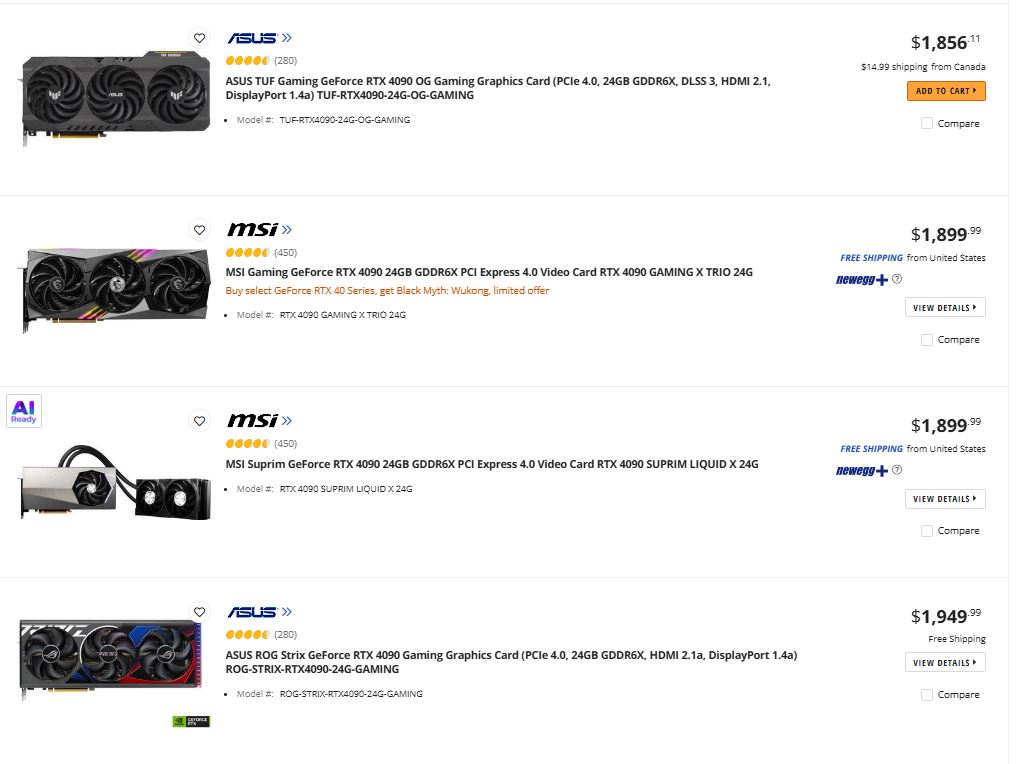Image resolution: width=1034 pixels, height=764 pixels.
Task: View details for MSI Gaming X Trio
Action: click(x=945, y=308)
